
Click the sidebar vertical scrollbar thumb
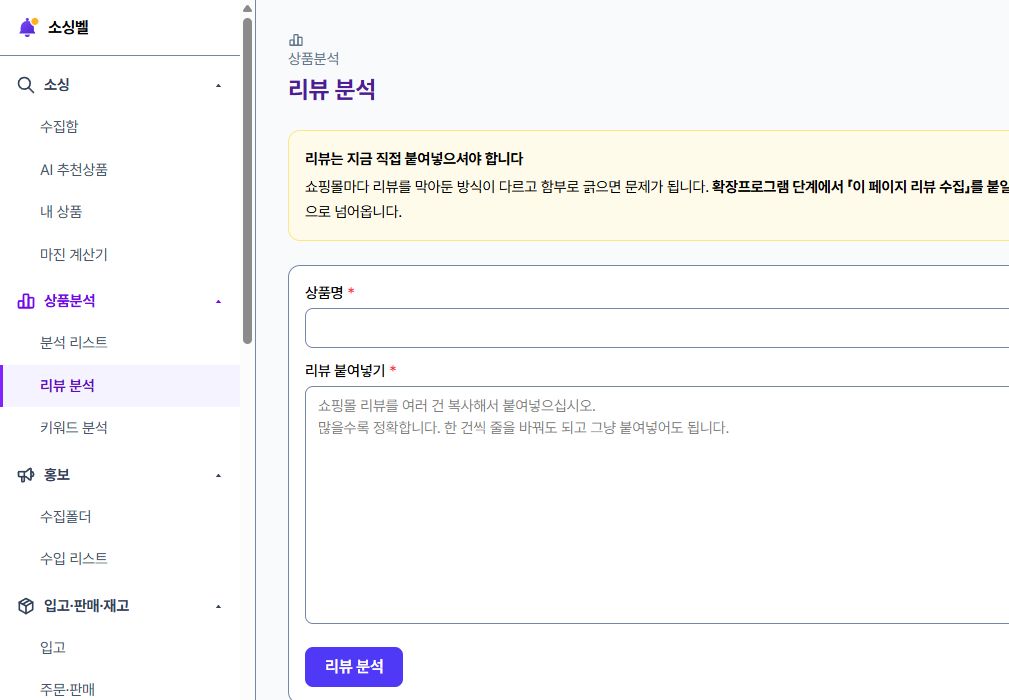coord(247,181)
